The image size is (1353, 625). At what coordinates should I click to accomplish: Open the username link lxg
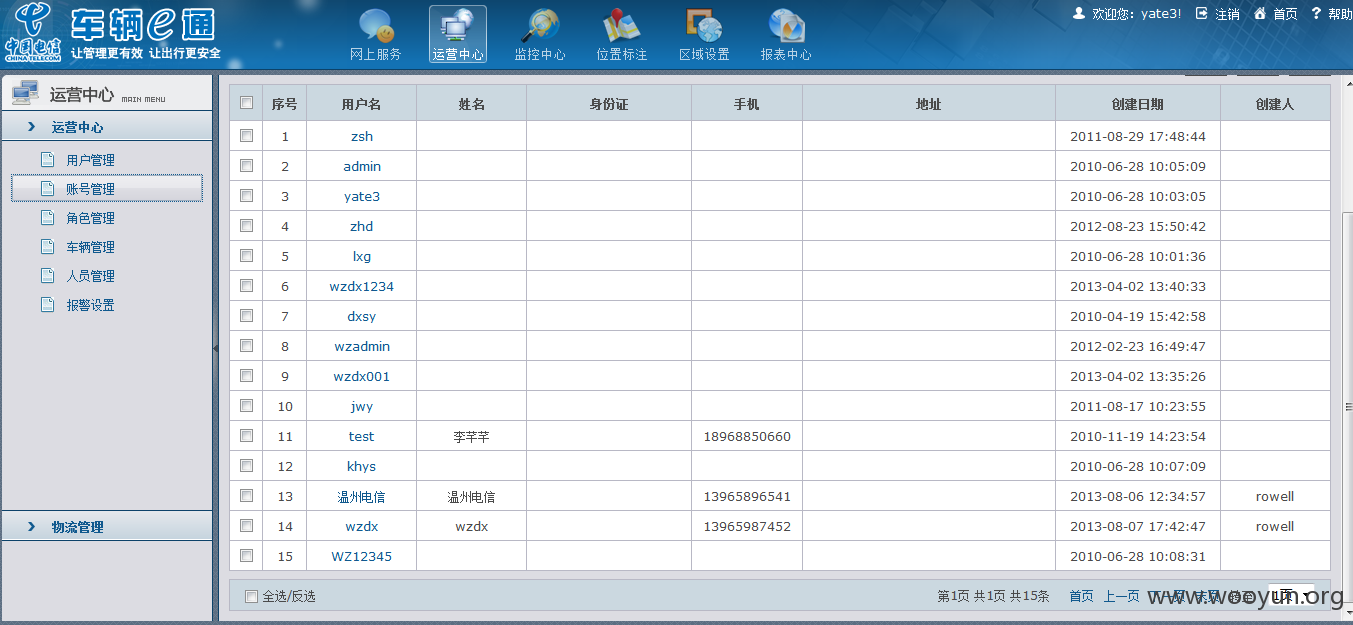pyautogui.click(x=362, y=256)
